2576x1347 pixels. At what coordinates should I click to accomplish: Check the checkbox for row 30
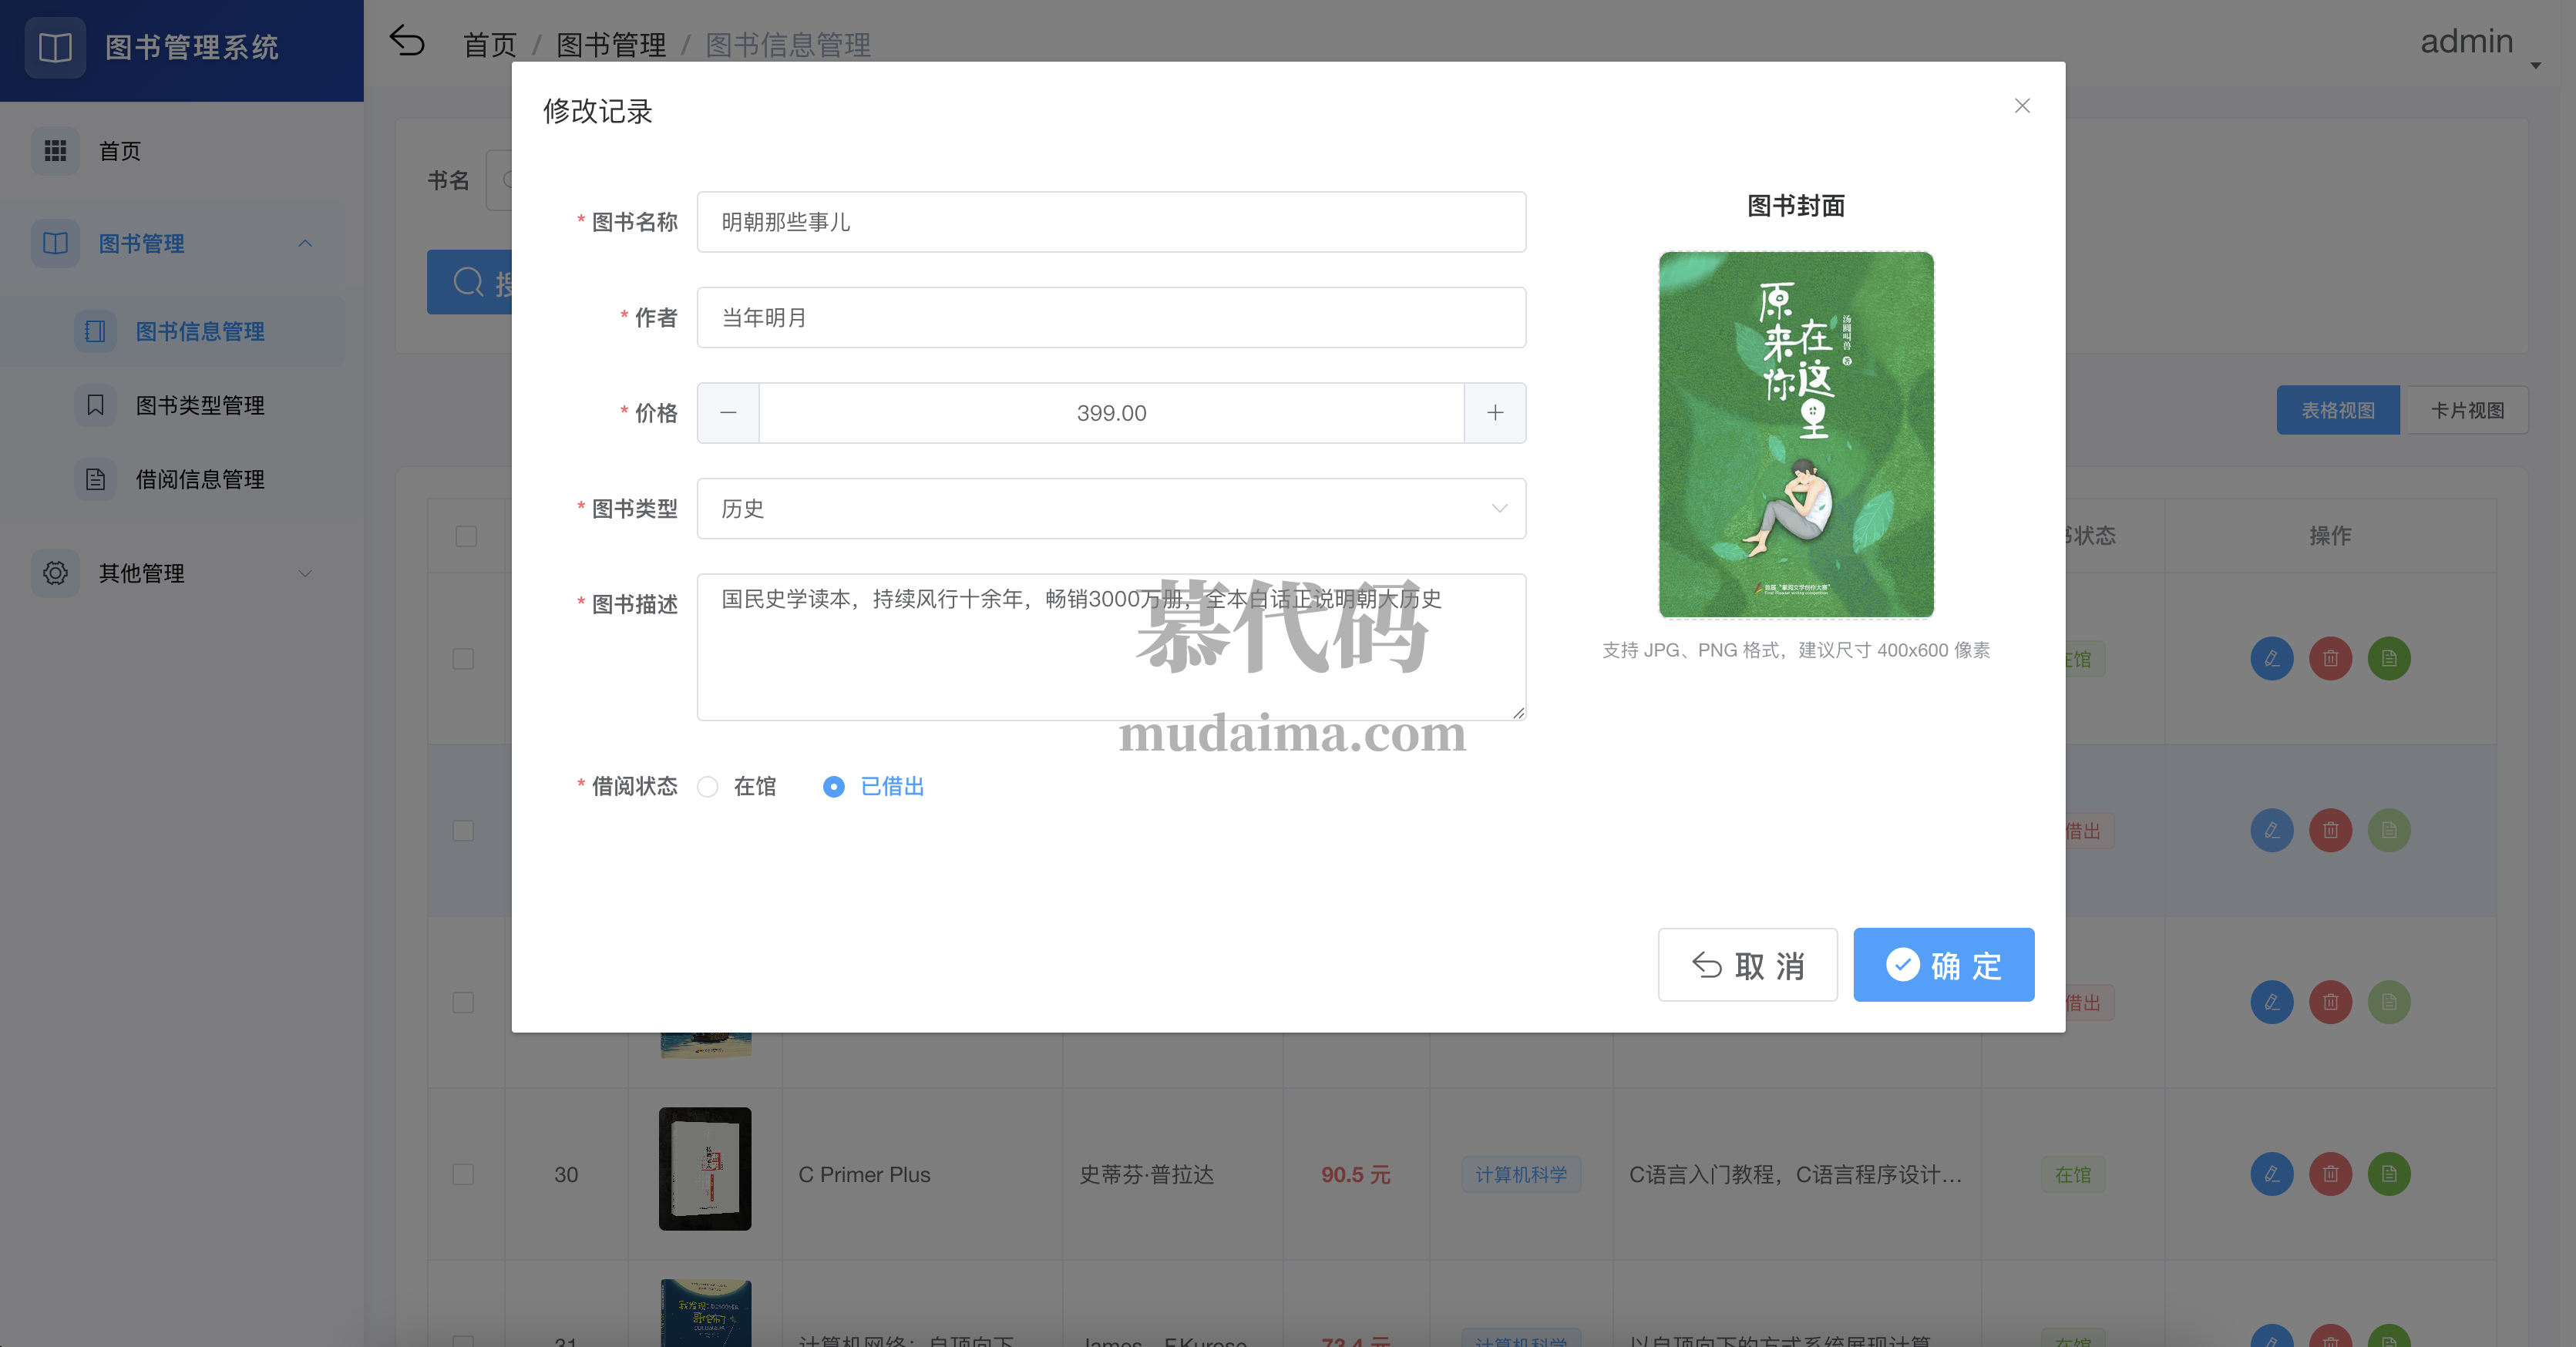(x=463, y=1174)
